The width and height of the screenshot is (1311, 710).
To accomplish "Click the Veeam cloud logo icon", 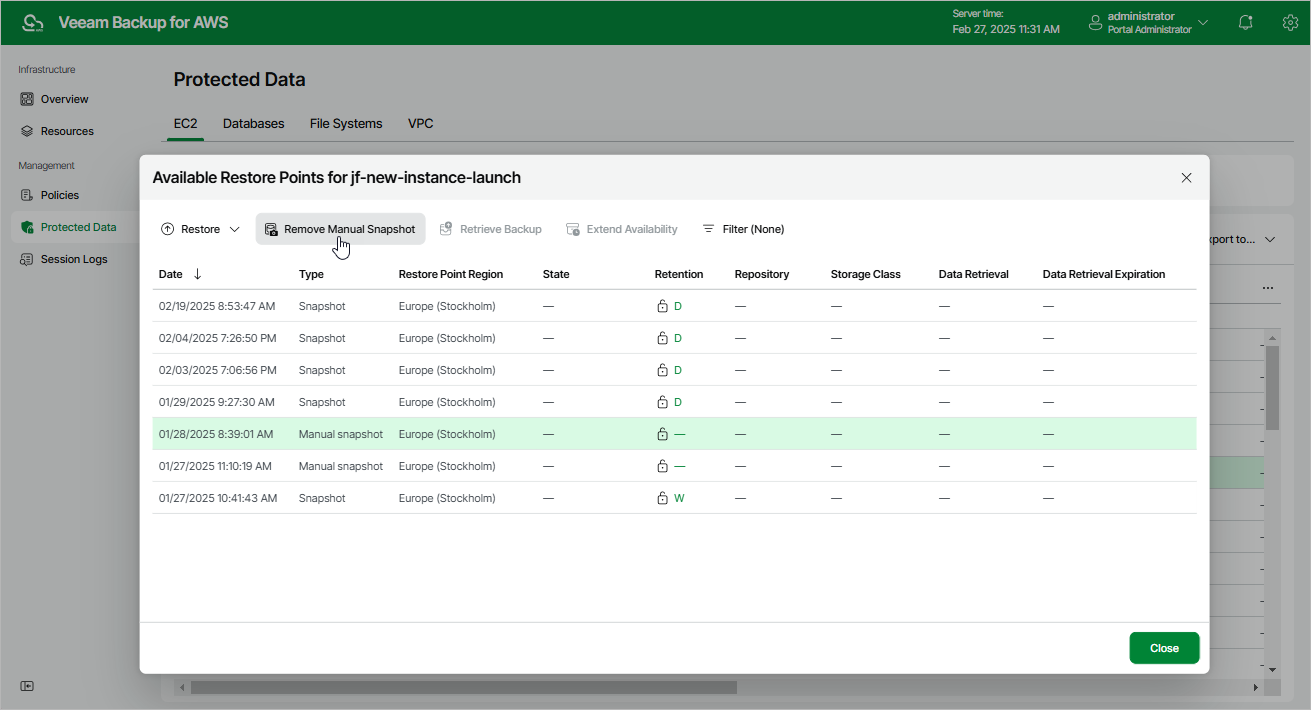I will [x=33, y=22].
